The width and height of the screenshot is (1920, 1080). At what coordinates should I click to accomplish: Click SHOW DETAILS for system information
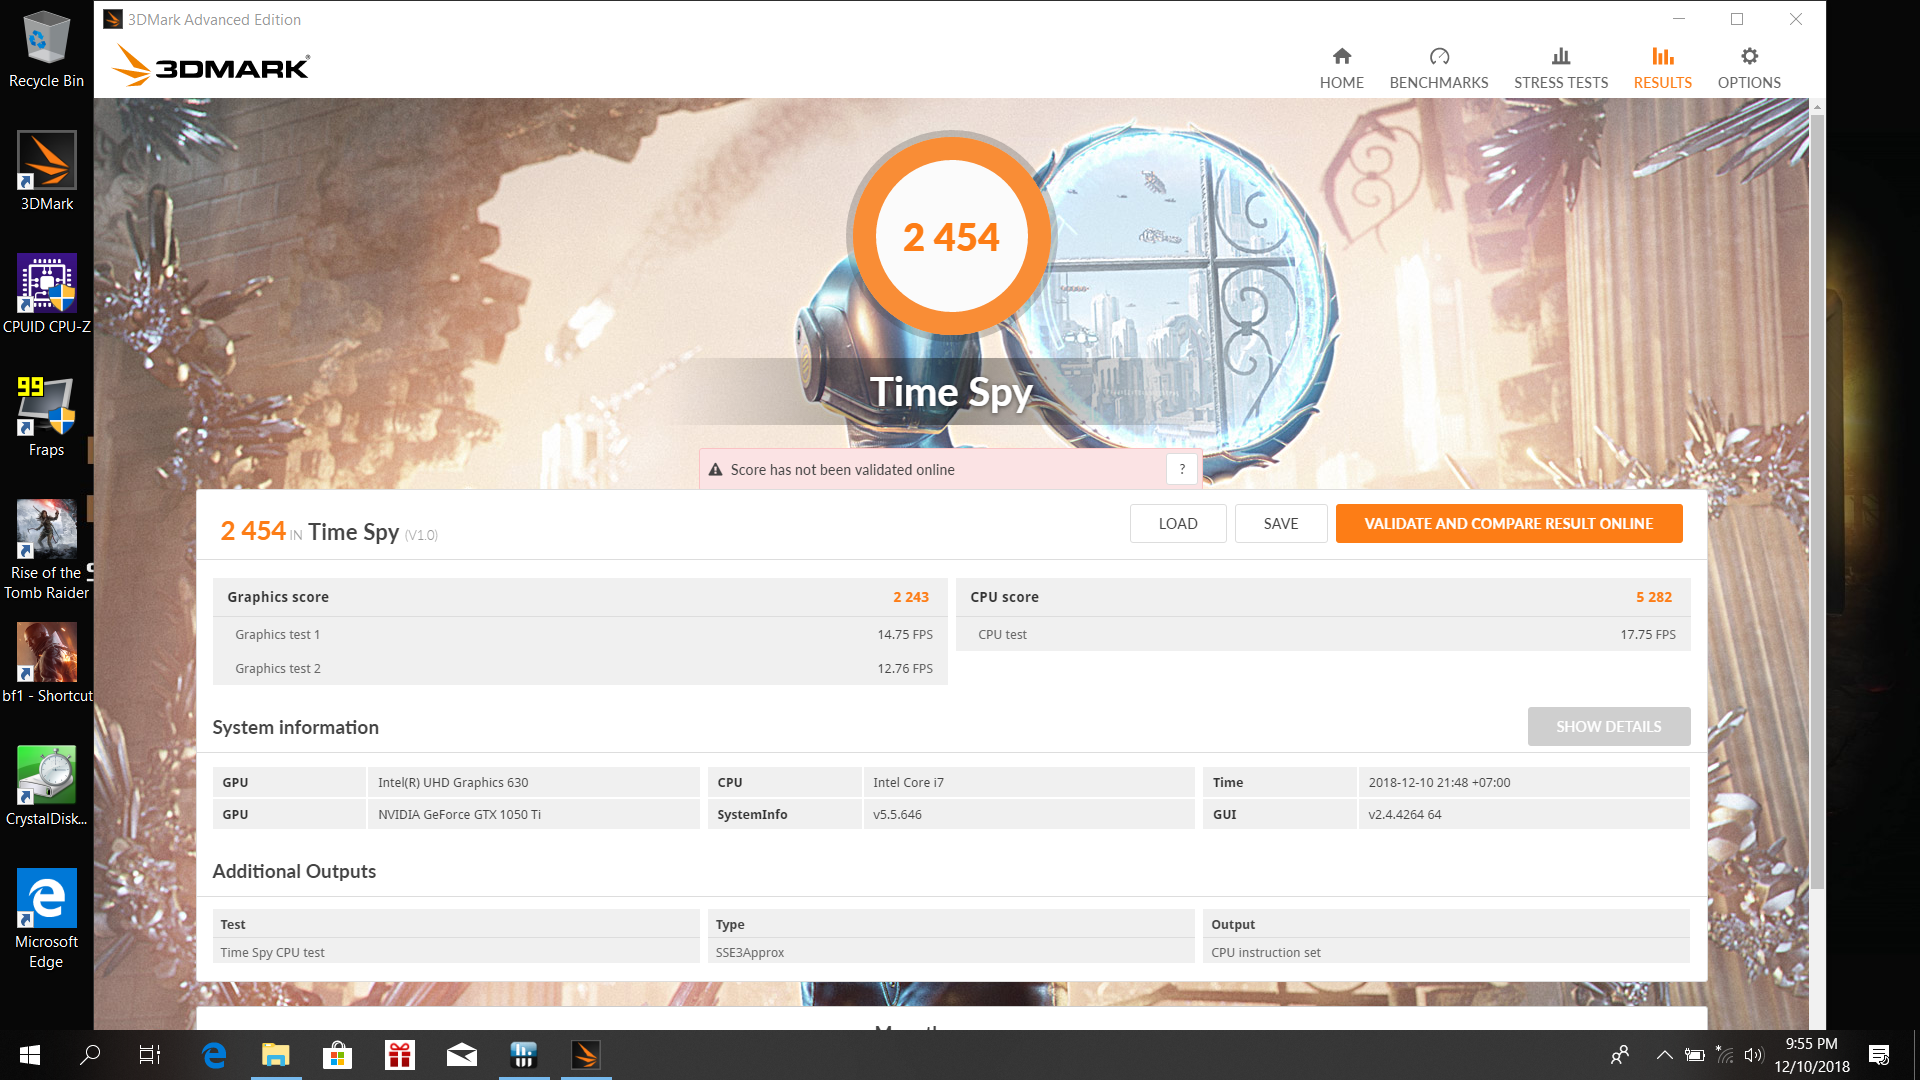pos(1609,726)
